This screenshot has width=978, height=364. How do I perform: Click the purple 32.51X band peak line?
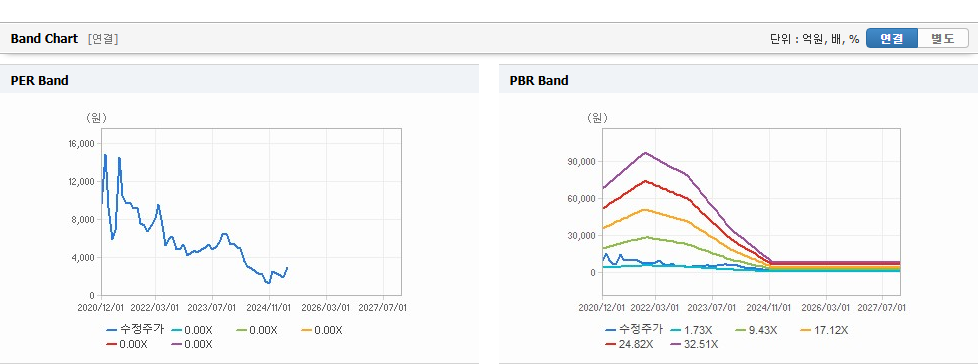(x=646, y=153)
